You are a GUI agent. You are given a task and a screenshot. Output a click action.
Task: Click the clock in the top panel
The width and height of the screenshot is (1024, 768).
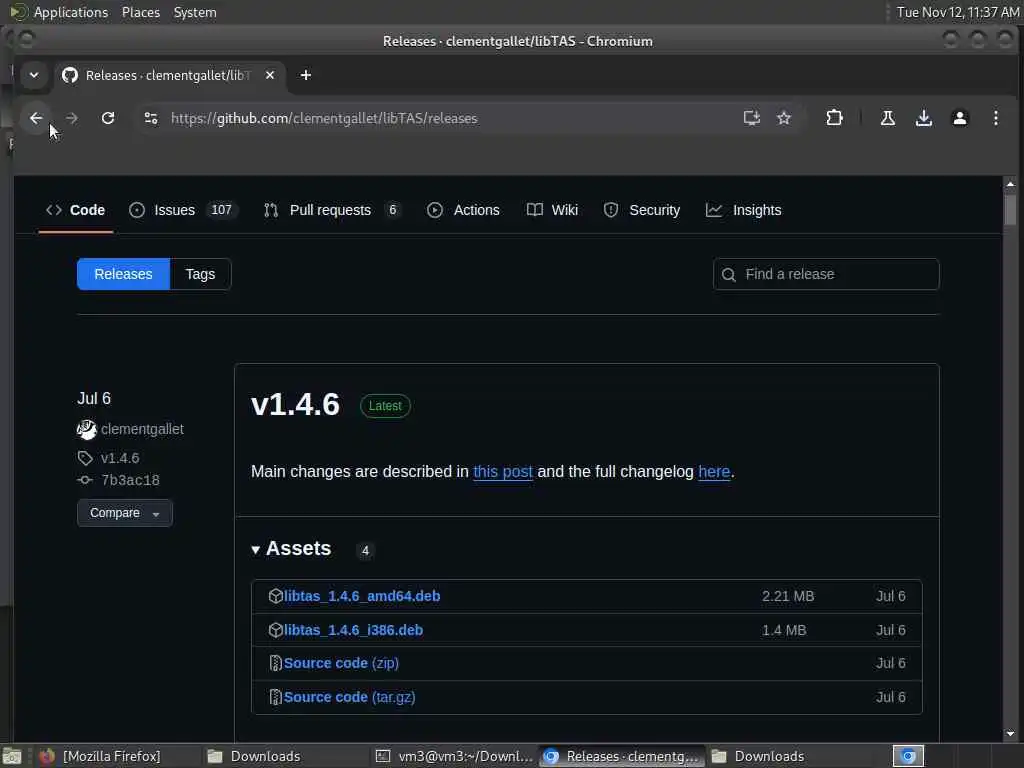[957, 12]
